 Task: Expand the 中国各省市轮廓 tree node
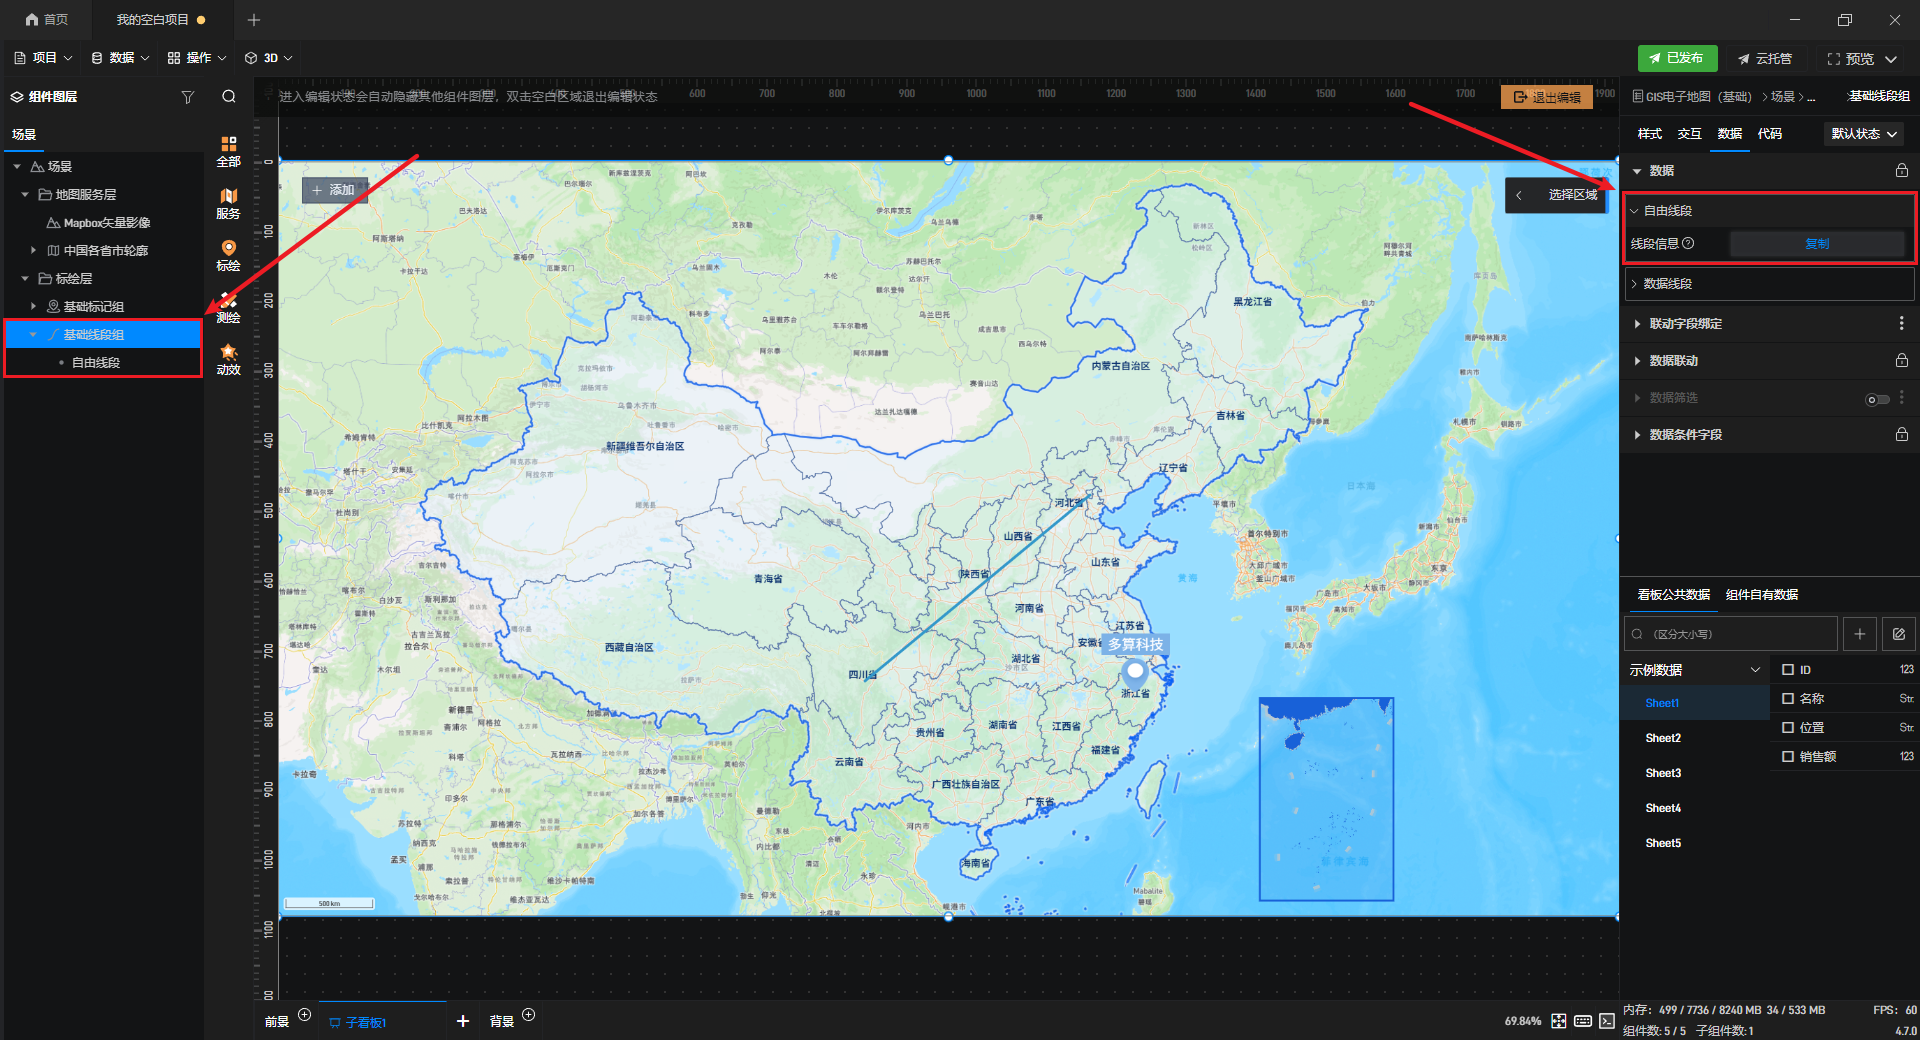[33, 251]
